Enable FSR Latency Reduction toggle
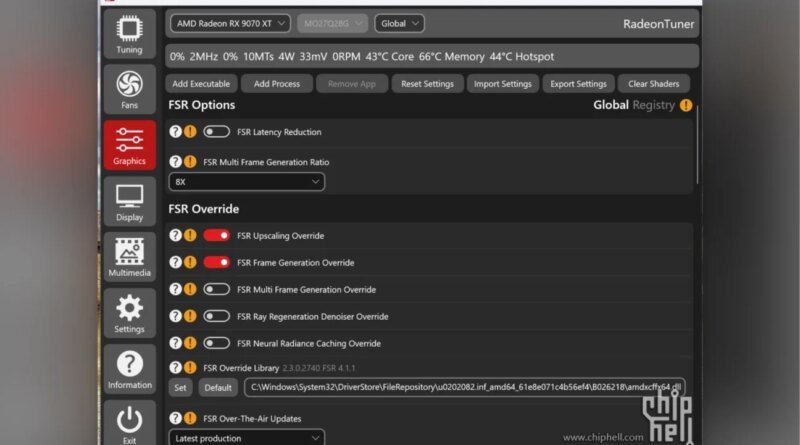This screenshot has width=800, height=445. [x=216, y=132]
